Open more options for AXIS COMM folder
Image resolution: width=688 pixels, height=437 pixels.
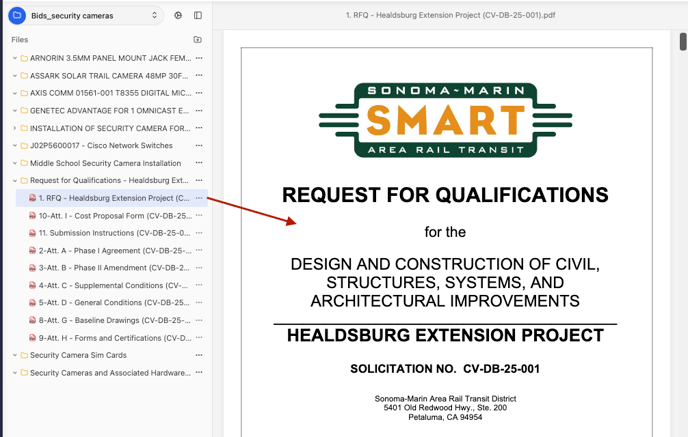pyautogui.click(x=199, y=93)
